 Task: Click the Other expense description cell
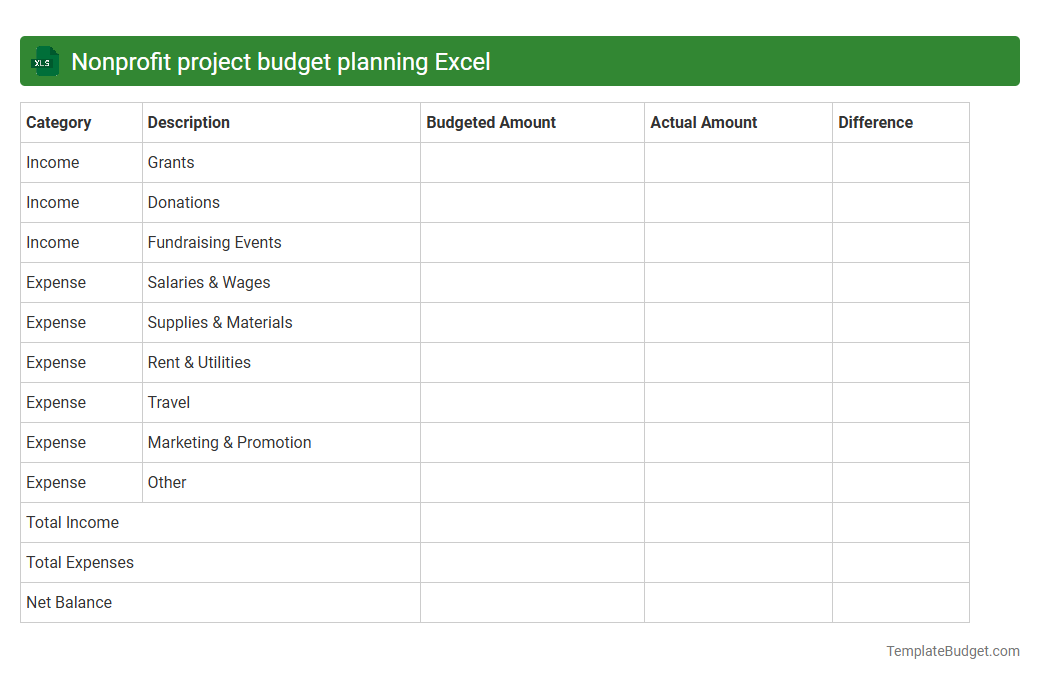pyautogui.click(x=167, y=482)
